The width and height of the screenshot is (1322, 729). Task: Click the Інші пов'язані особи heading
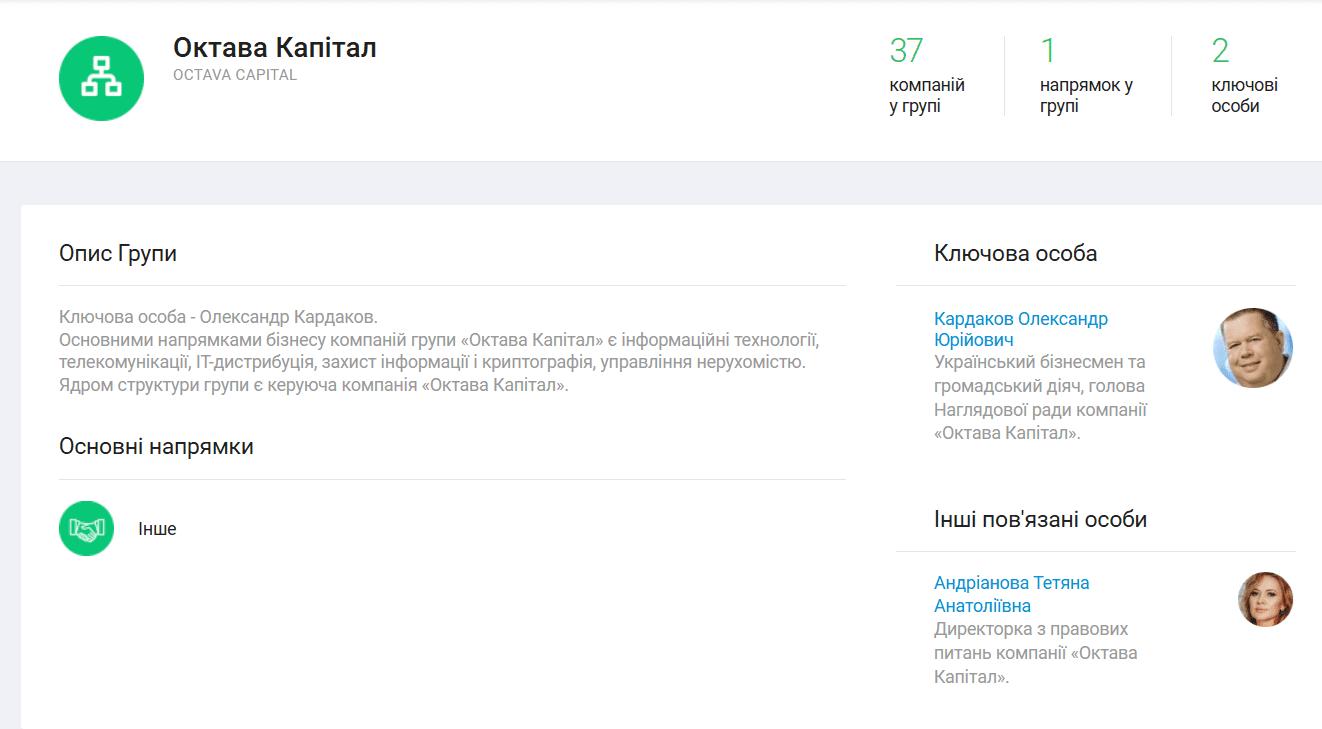[x=1040, y=519]
